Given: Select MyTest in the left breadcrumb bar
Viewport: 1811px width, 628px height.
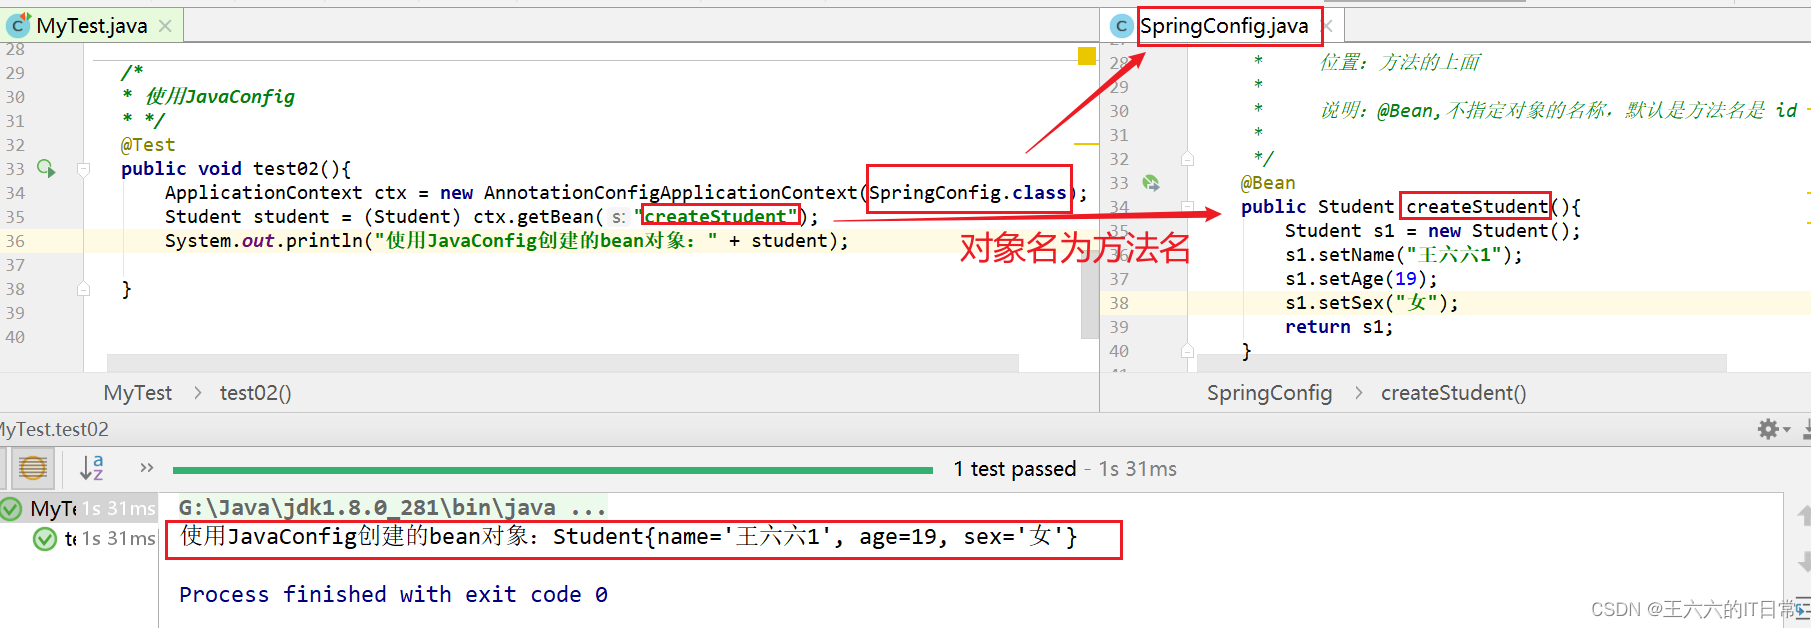Looking at the screenshot, I should click(x=138, y=393).
